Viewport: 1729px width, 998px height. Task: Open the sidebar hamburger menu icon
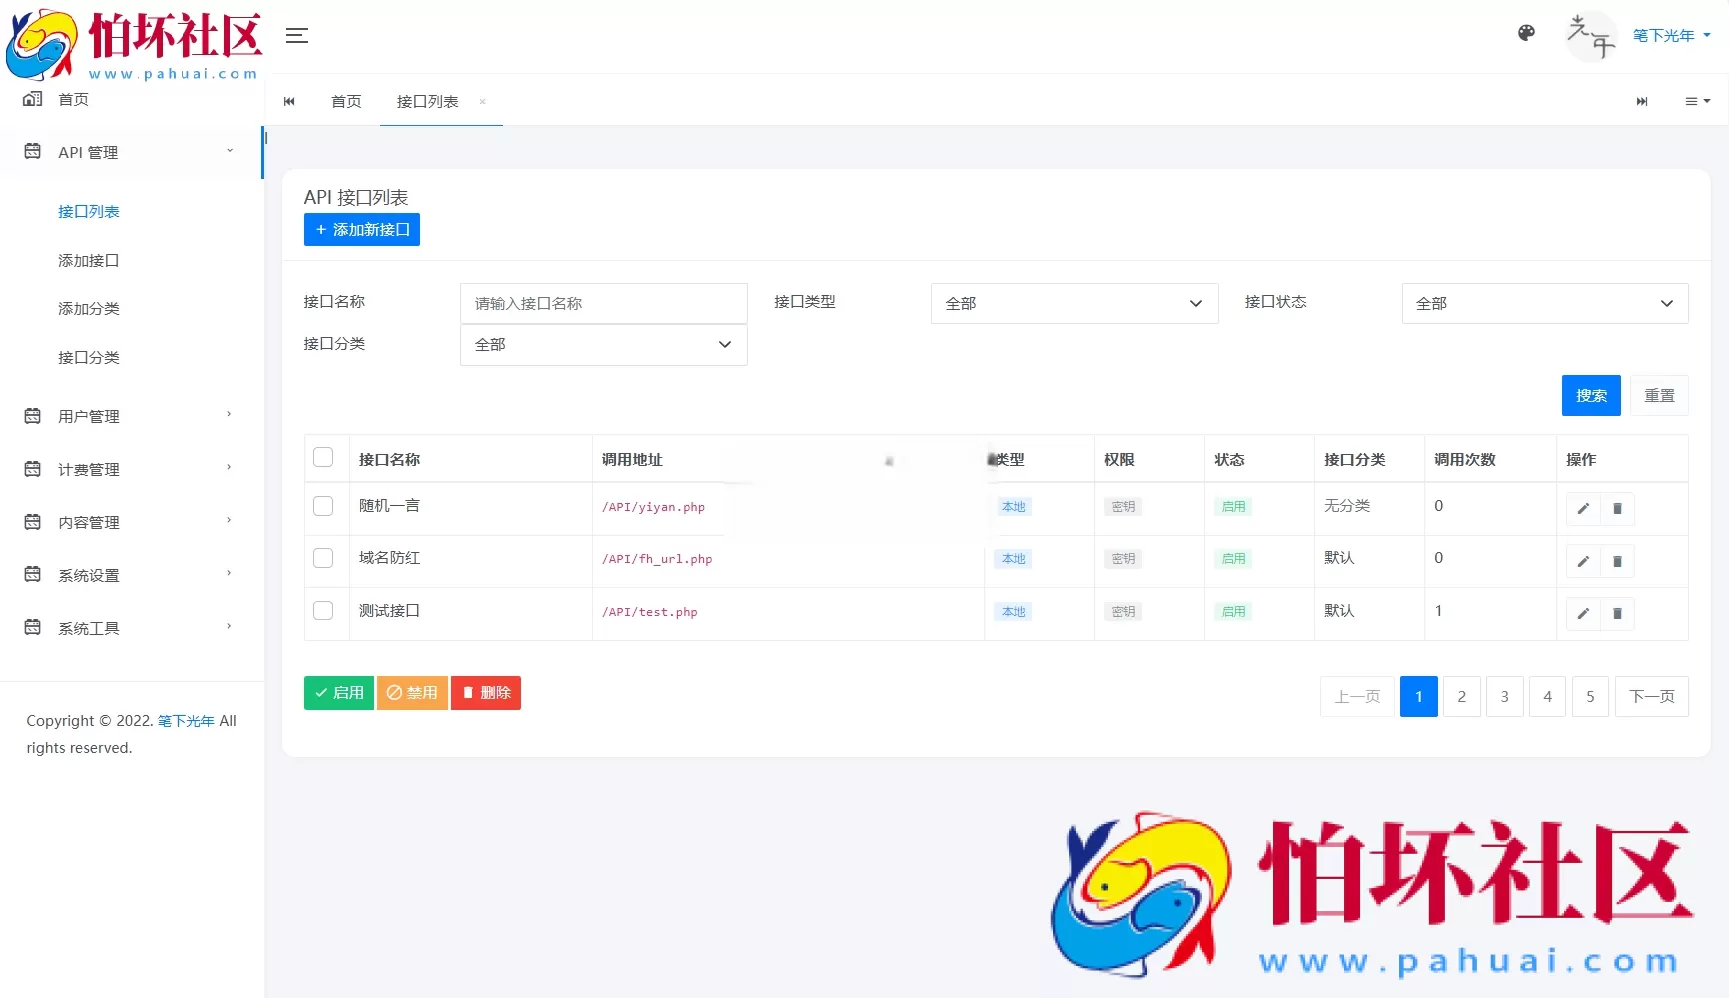(x=296, y=36)
